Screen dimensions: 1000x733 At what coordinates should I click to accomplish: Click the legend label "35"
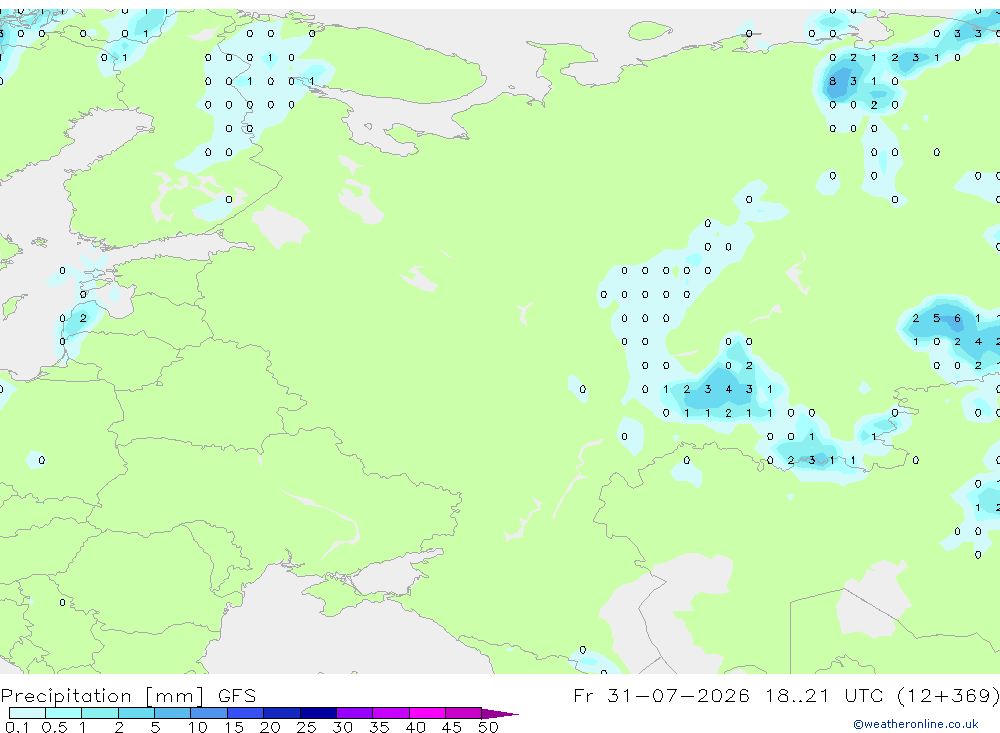379,727
